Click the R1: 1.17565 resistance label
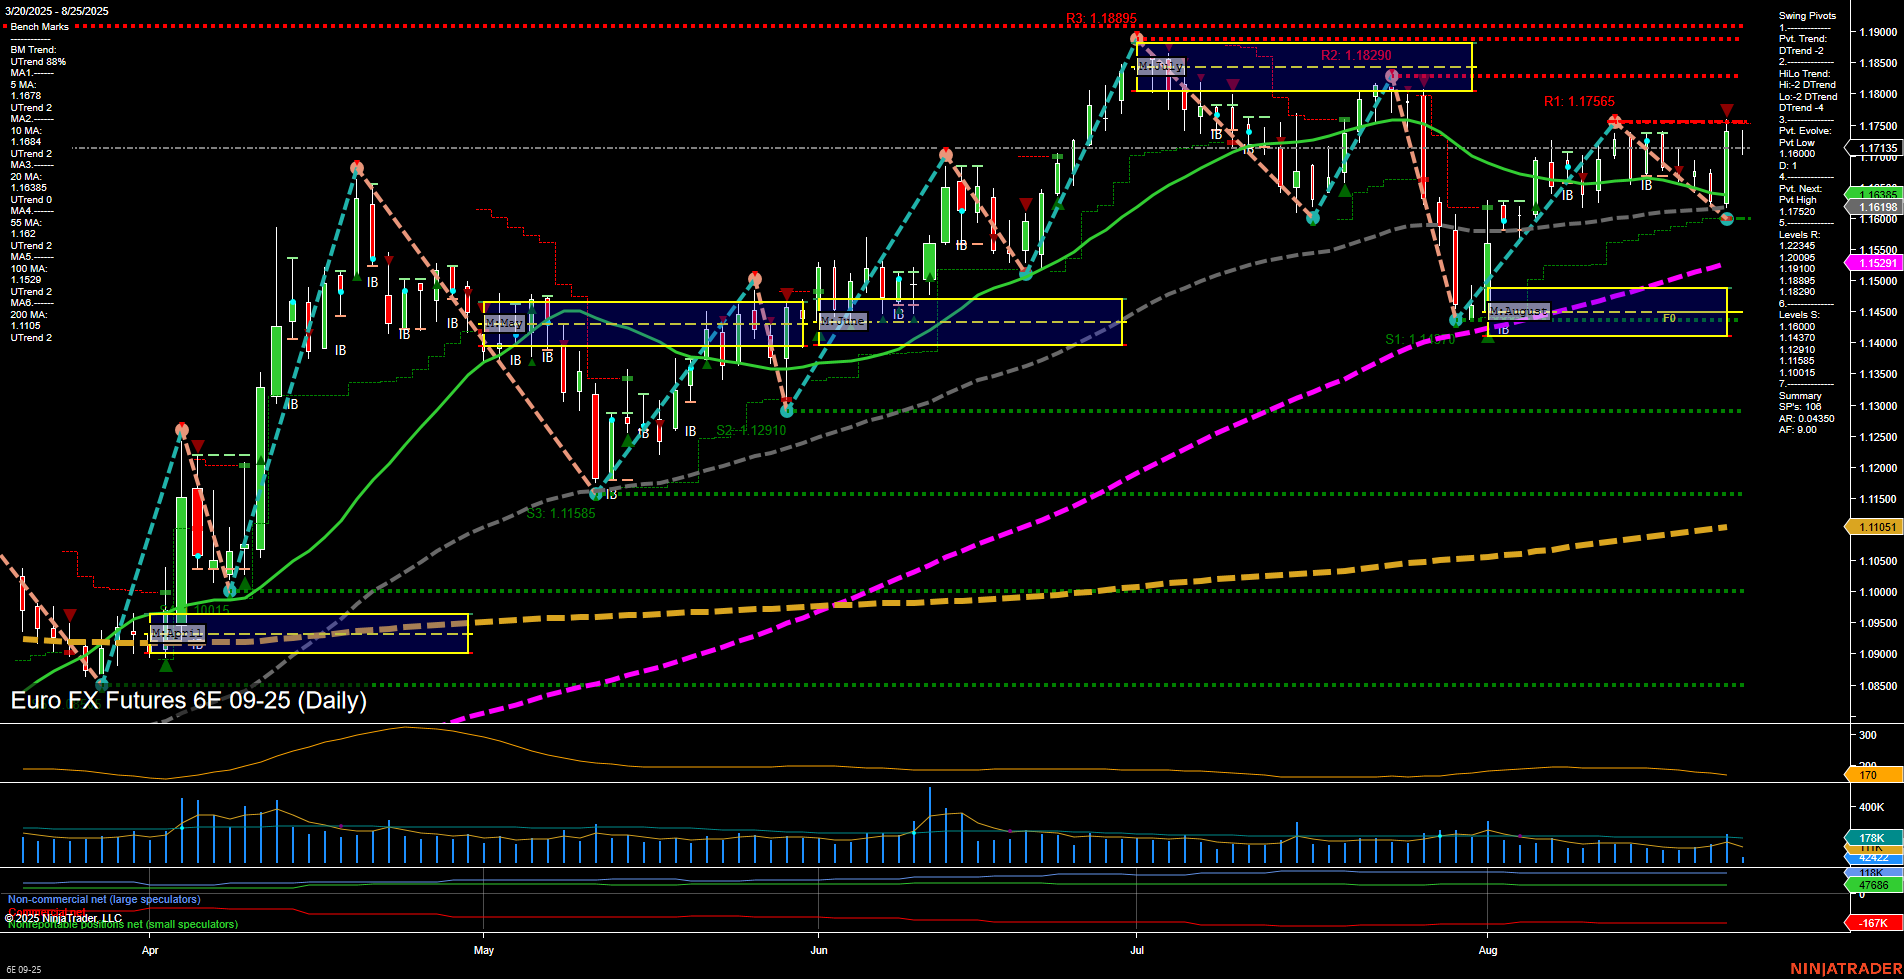 coord(1579,101)
